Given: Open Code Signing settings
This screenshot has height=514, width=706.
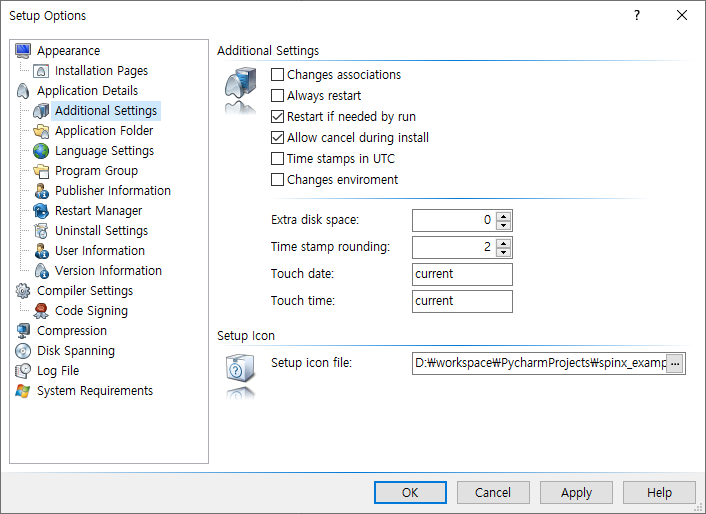Looking at the screenshot, I should (91, 311).
